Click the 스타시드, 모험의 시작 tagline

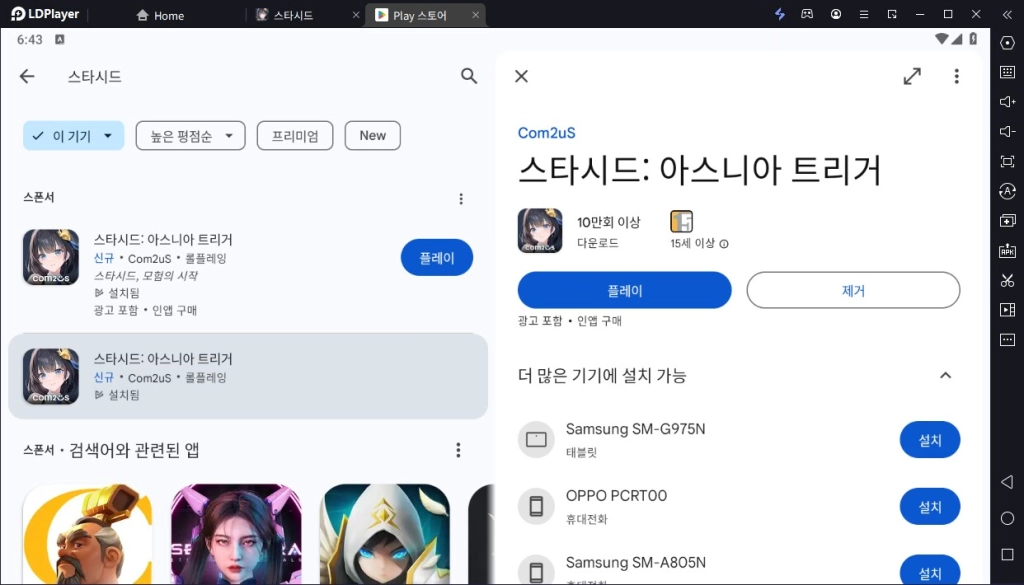point(146,276)
